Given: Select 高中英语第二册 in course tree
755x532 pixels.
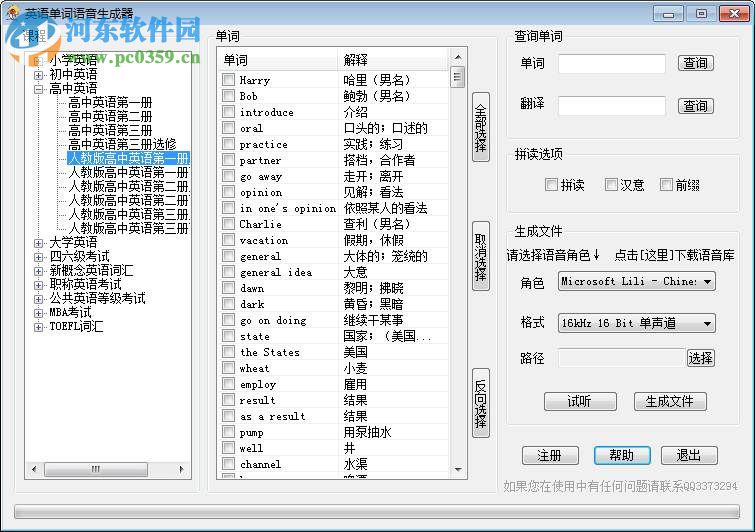Looking at the screenshot, I should tap(110, 117).
